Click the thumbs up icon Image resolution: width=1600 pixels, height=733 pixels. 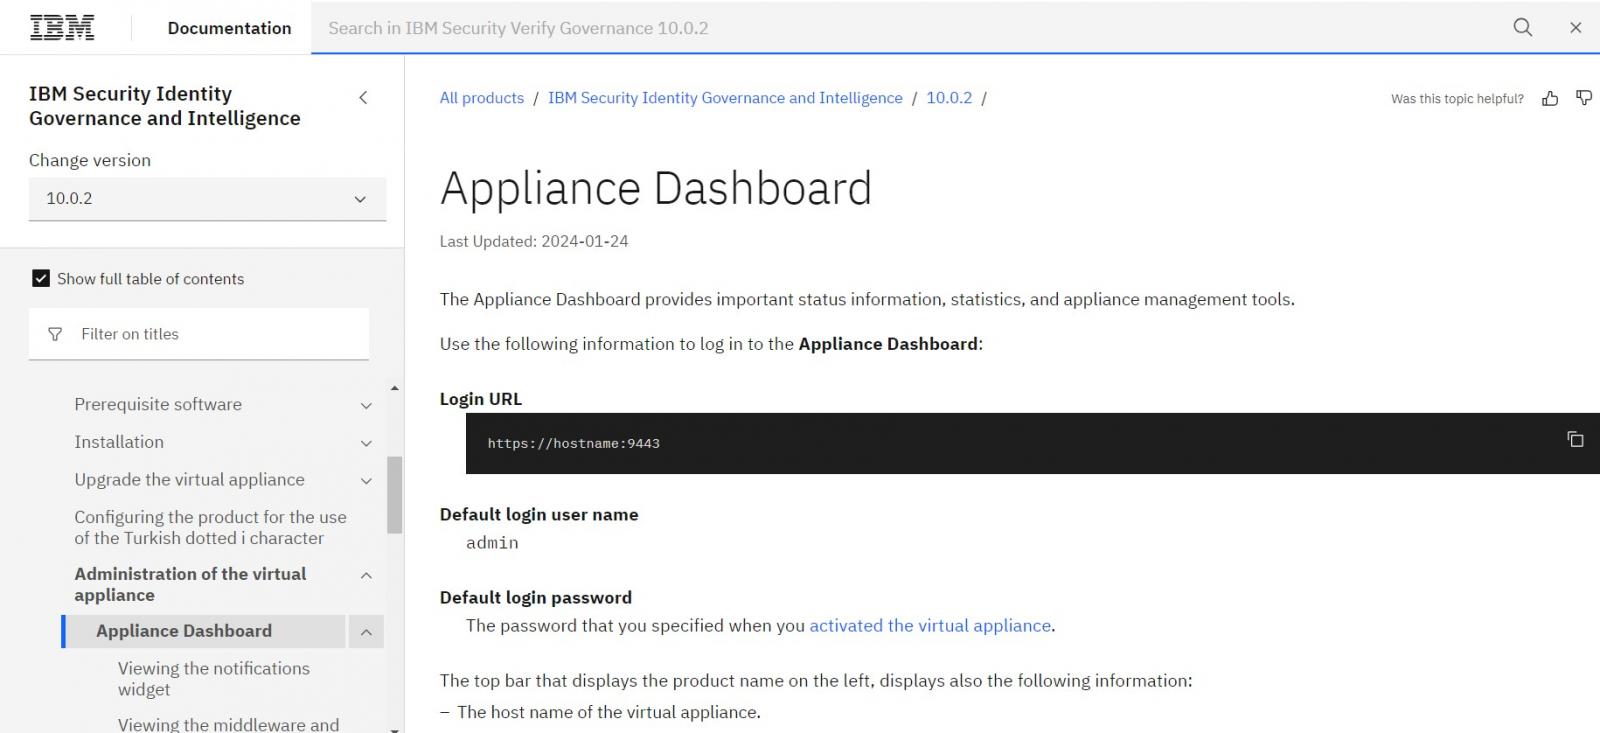coord(1550,98)
